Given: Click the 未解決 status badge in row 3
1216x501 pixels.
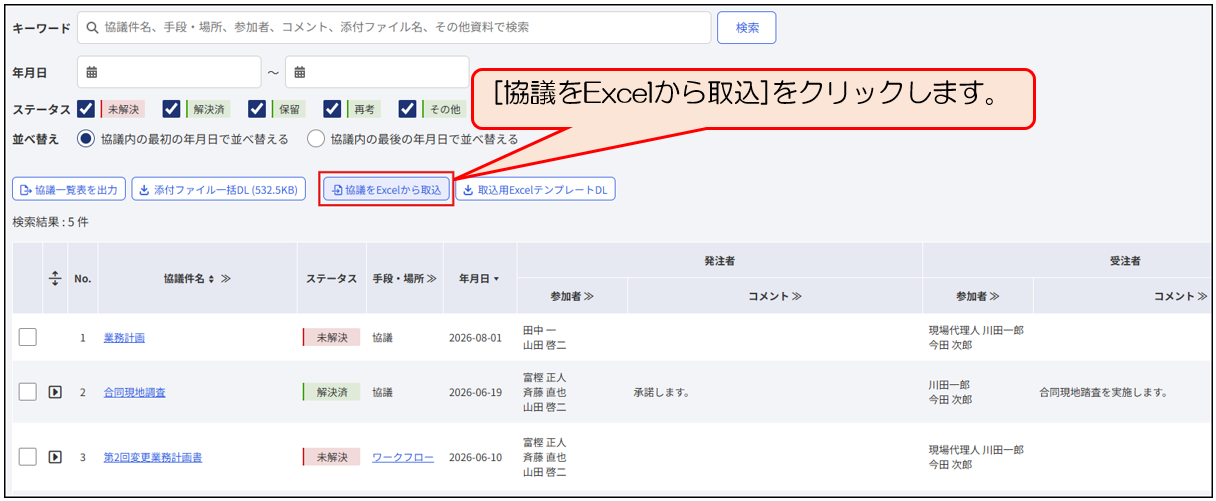Looking at the screenshot, I should point(331,457).
